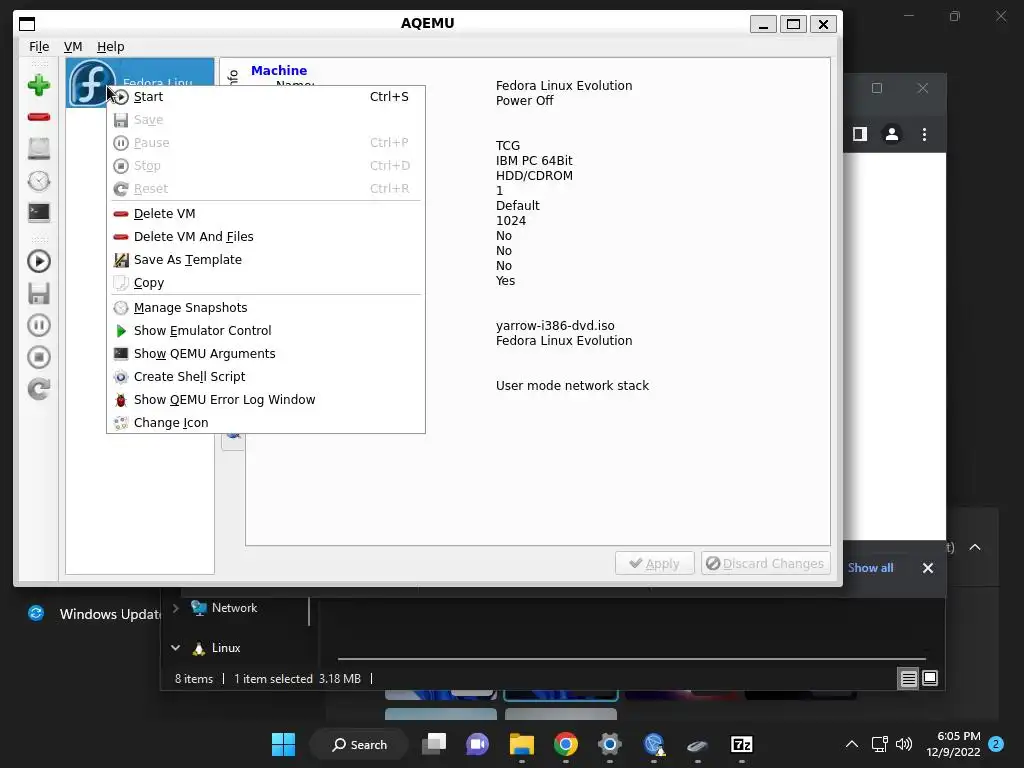Collapse the Linux tree item in File Explorer

pyautogui.click(x=176, y=648)
